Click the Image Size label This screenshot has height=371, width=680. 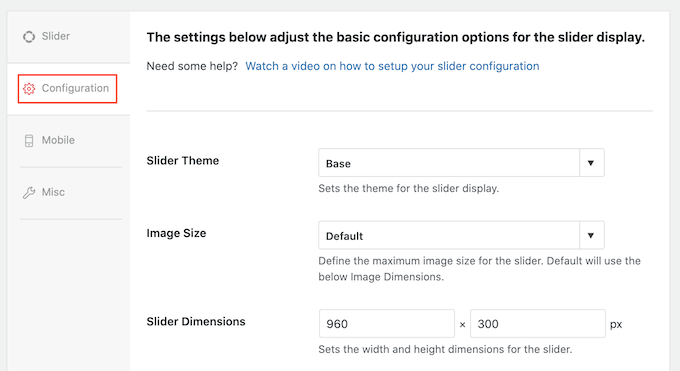pos(176,233)
